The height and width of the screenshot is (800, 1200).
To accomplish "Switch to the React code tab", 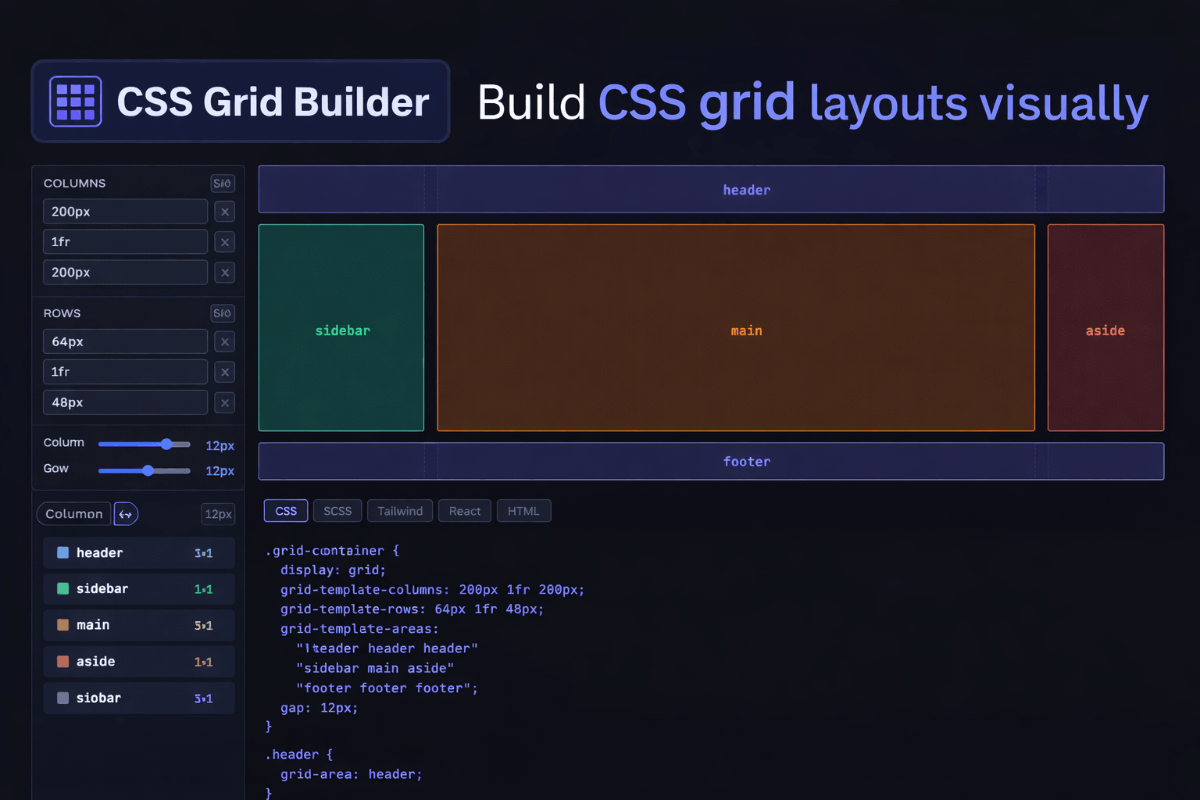I will coord(465,511).
